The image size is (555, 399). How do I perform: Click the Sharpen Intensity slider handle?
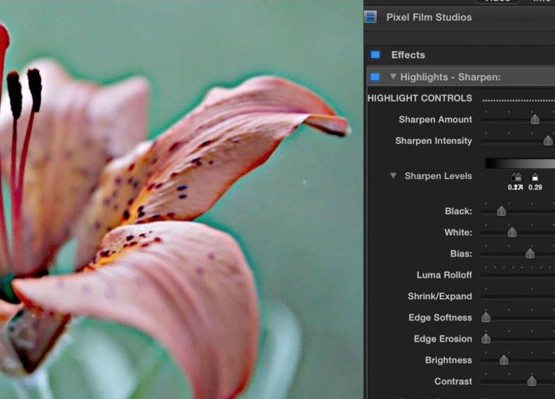548,141
